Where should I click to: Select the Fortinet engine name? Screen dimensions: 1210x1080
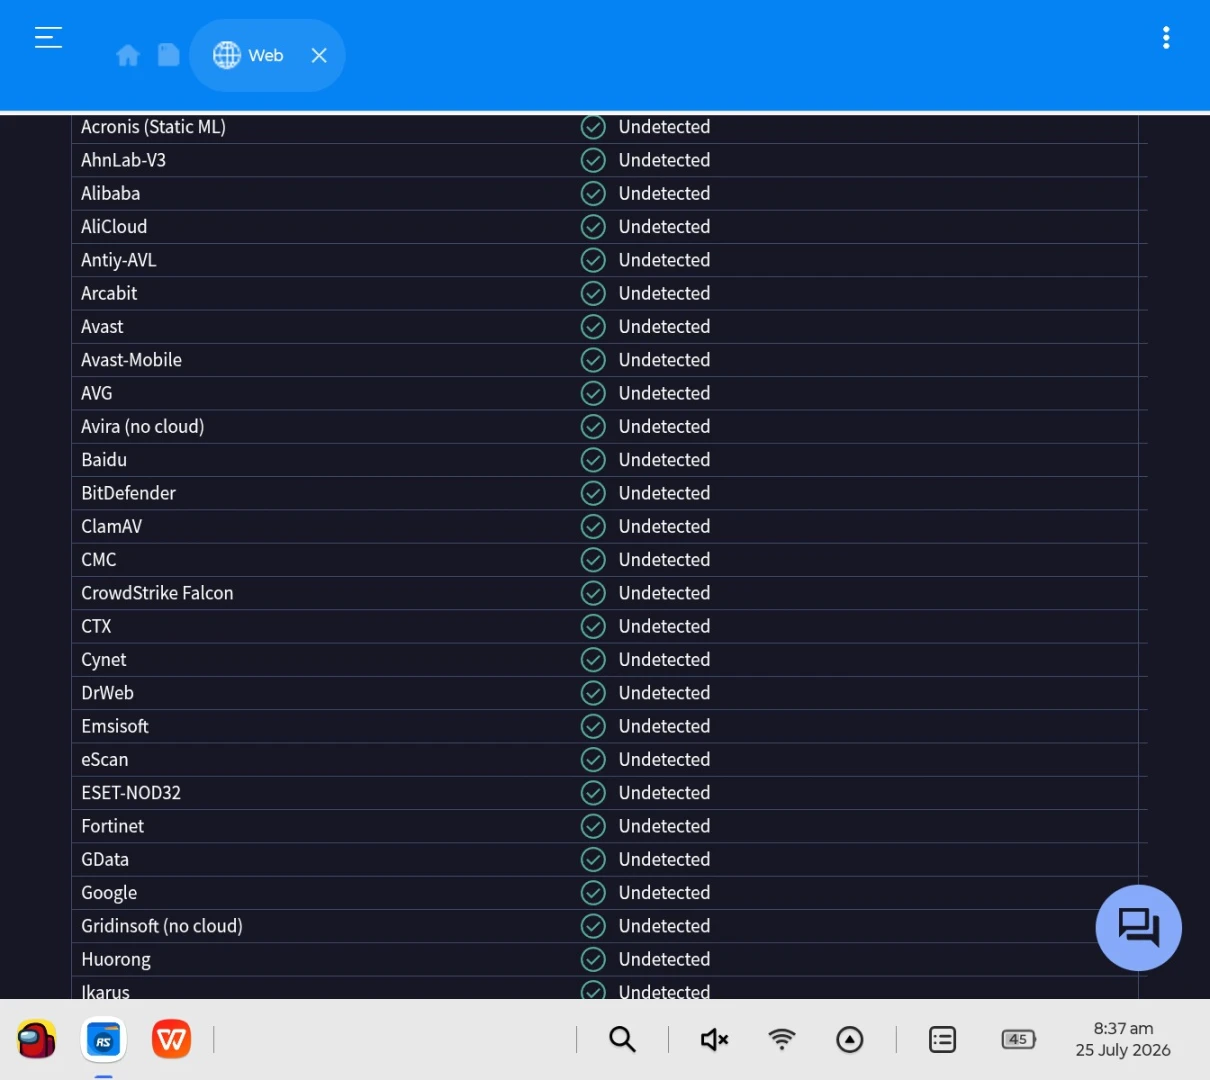coord(112,826)
